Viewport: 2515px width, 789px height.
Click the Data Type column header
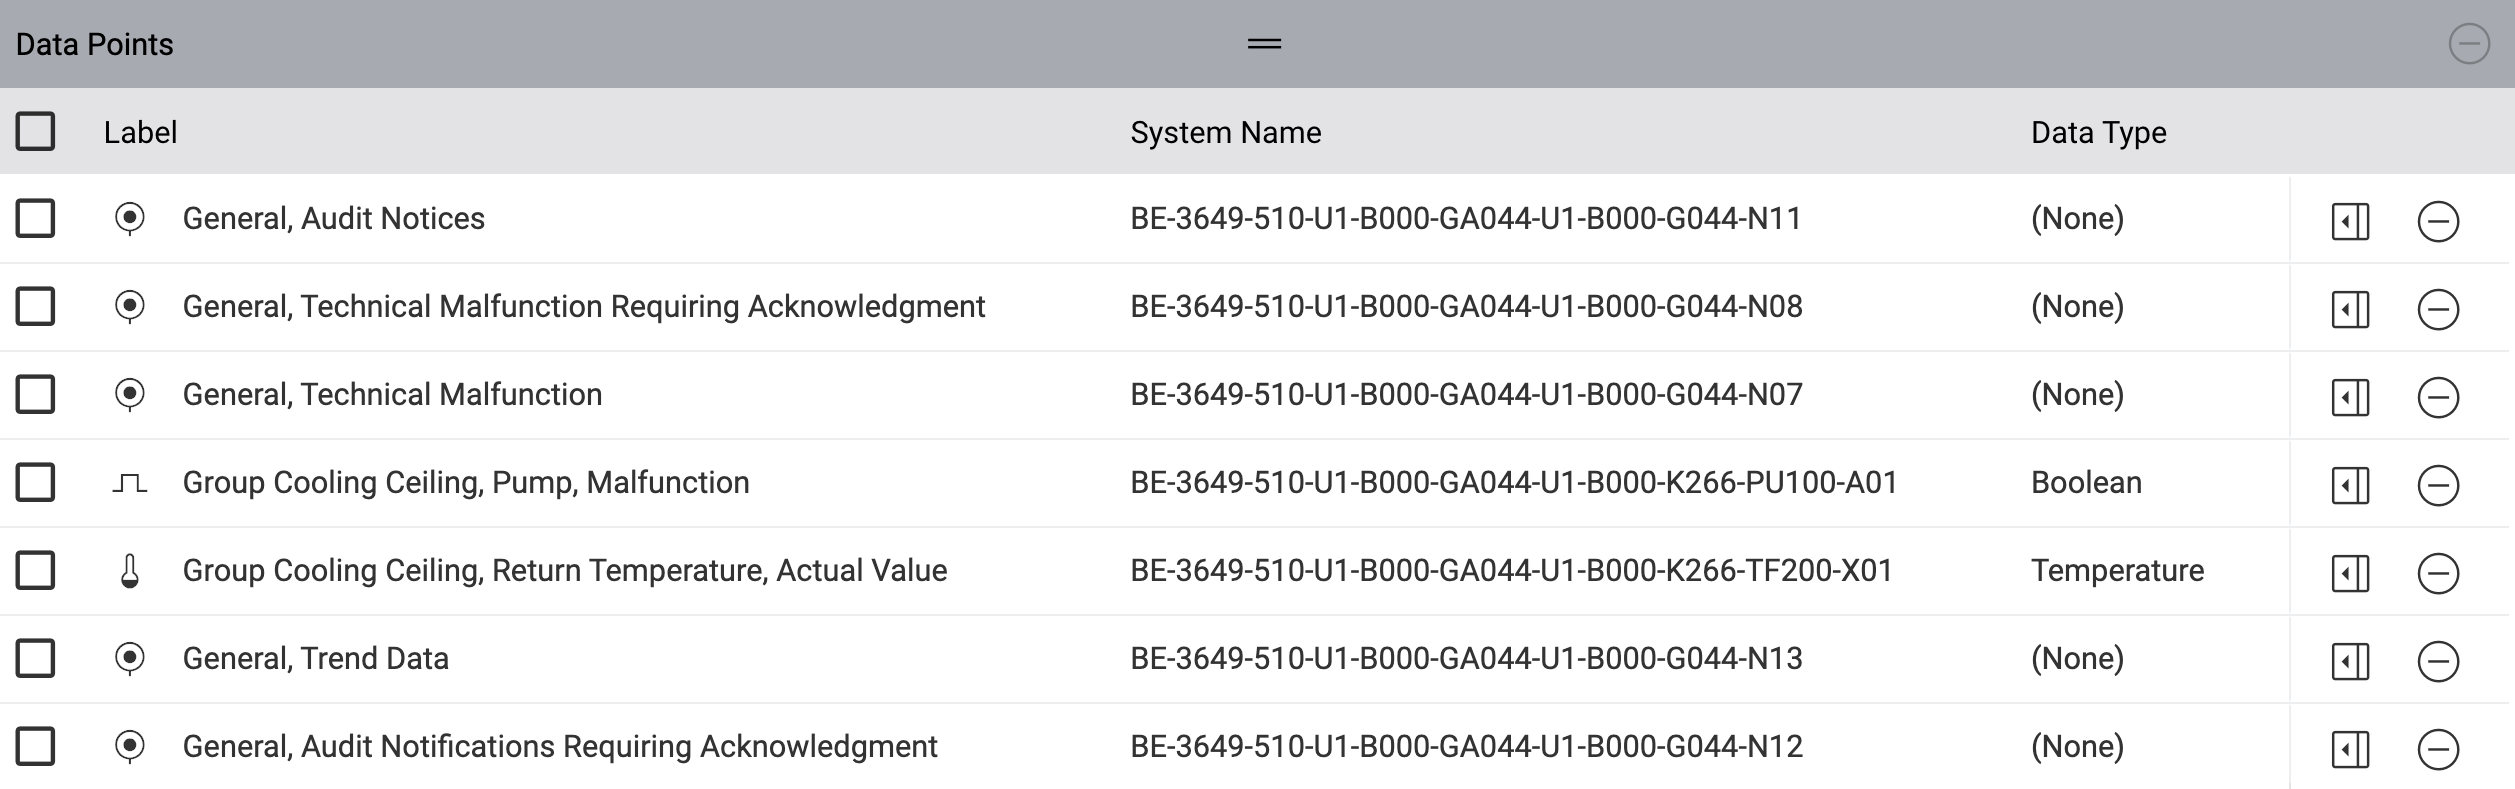[x=2098, y=132]
